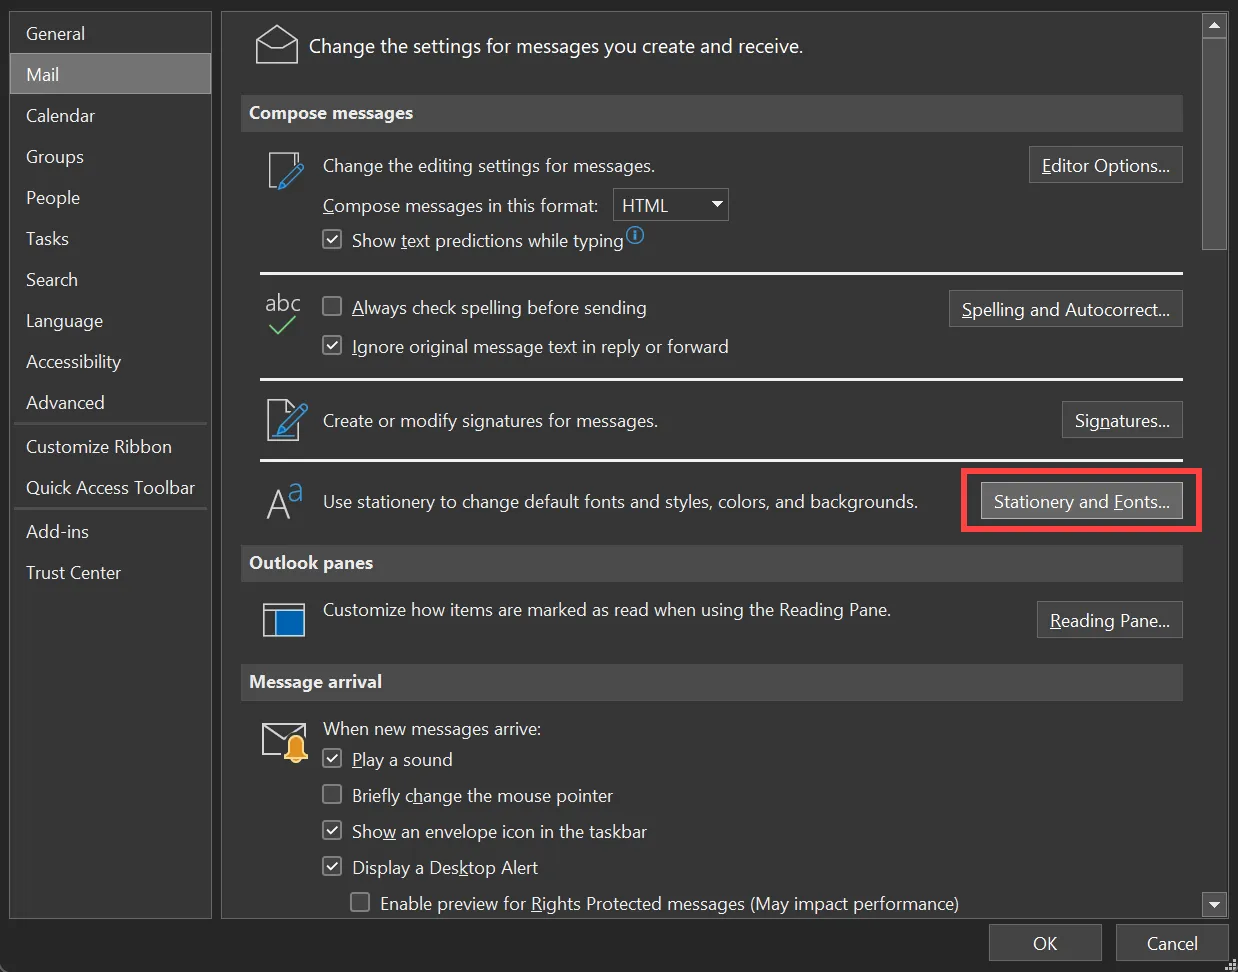
Task: Open the General options category
Action: [110, 33]
